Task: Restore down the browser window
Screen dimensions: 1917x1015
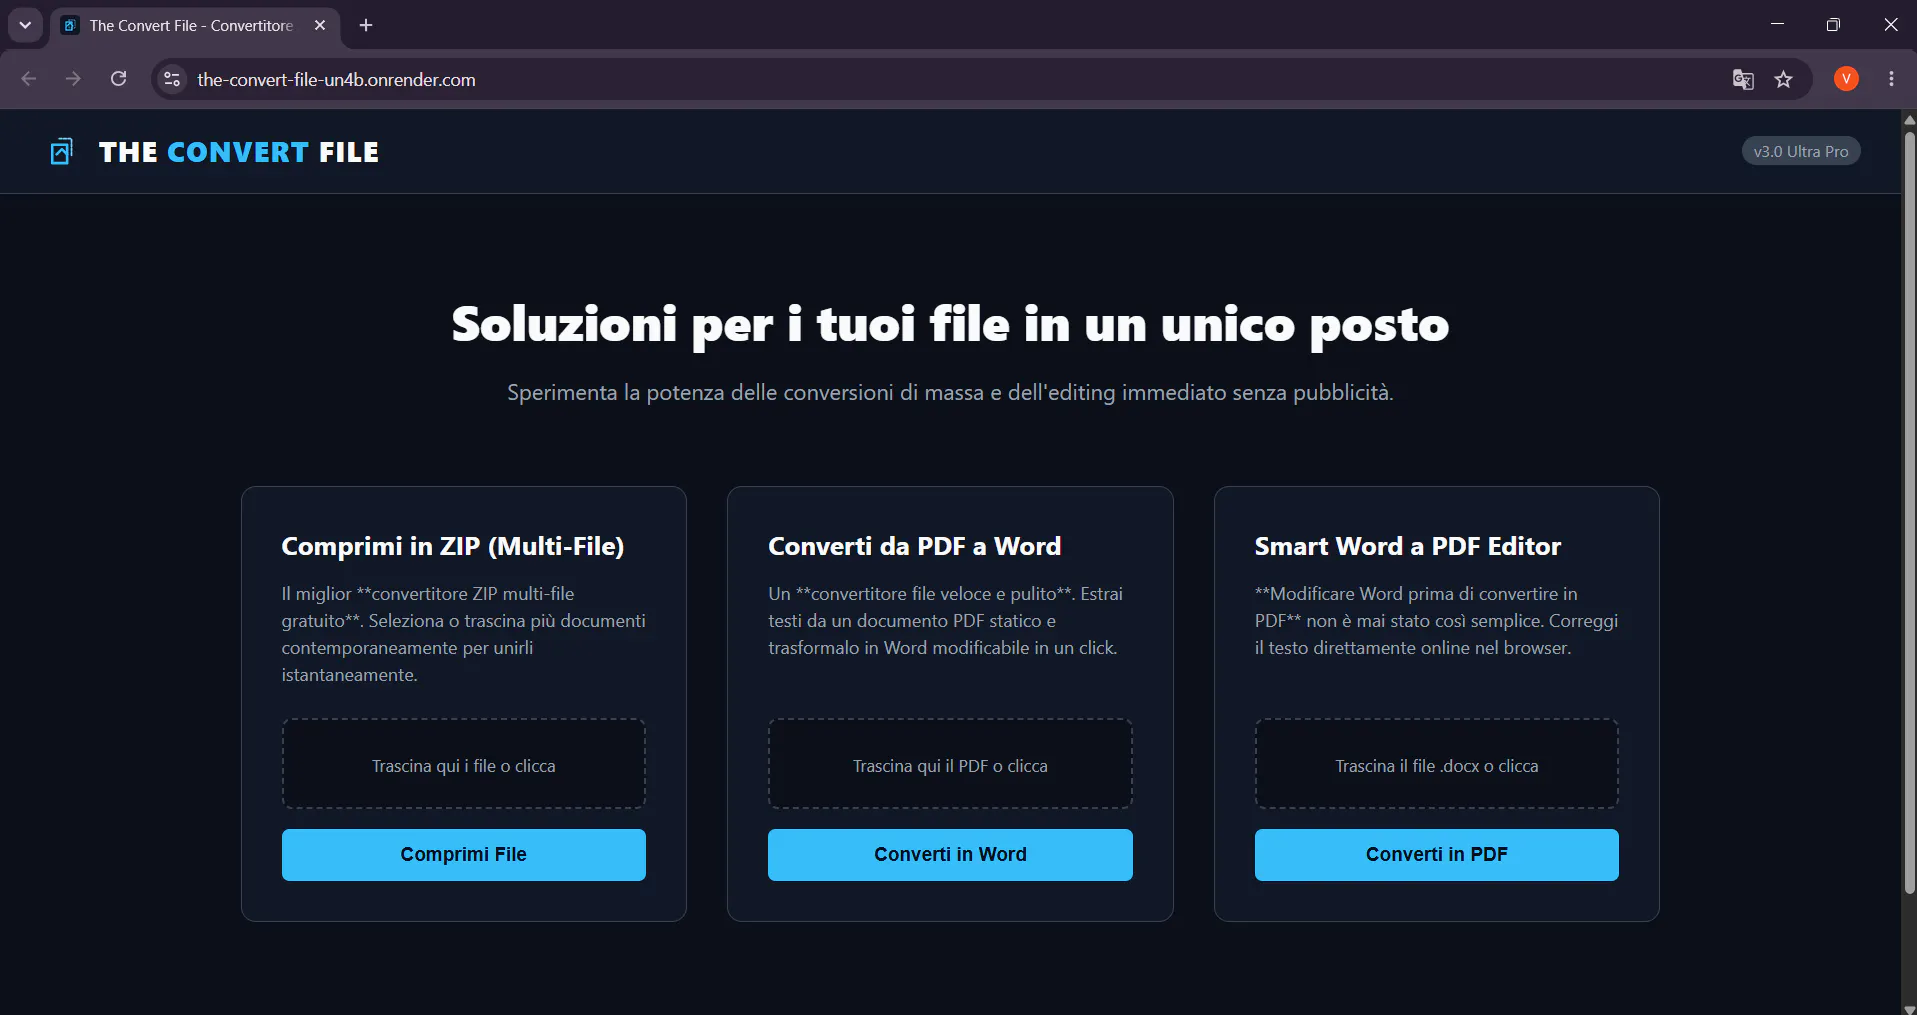Action: coord(1833,25)
